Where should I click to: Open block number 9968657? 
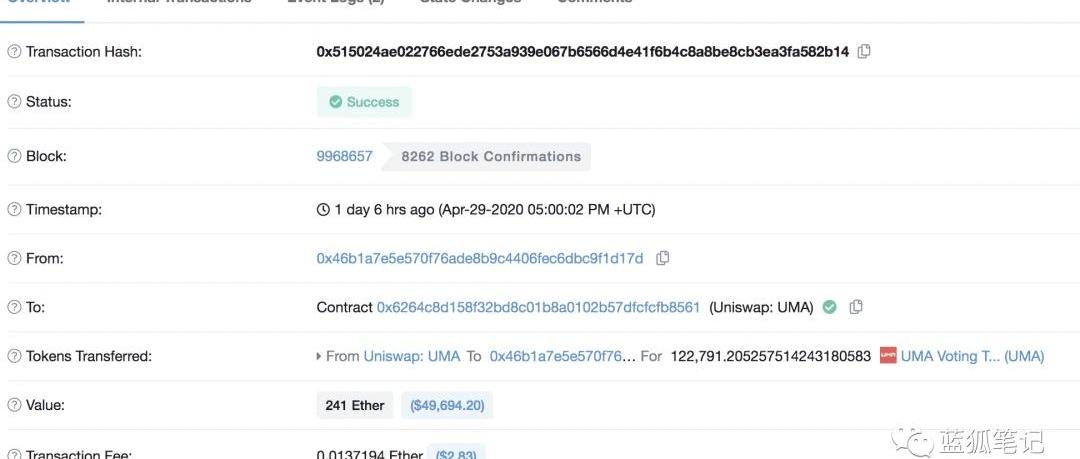[x=344, y=156]
